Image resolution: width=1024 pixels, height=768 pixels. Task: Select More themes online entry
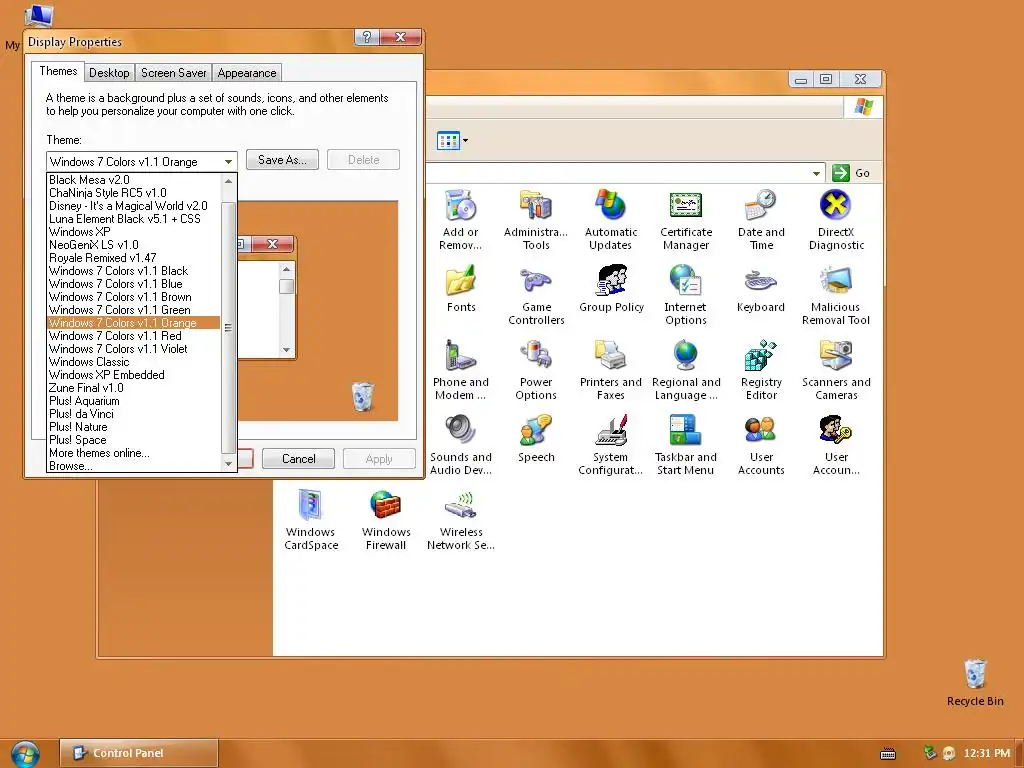[x=134, y=453]
